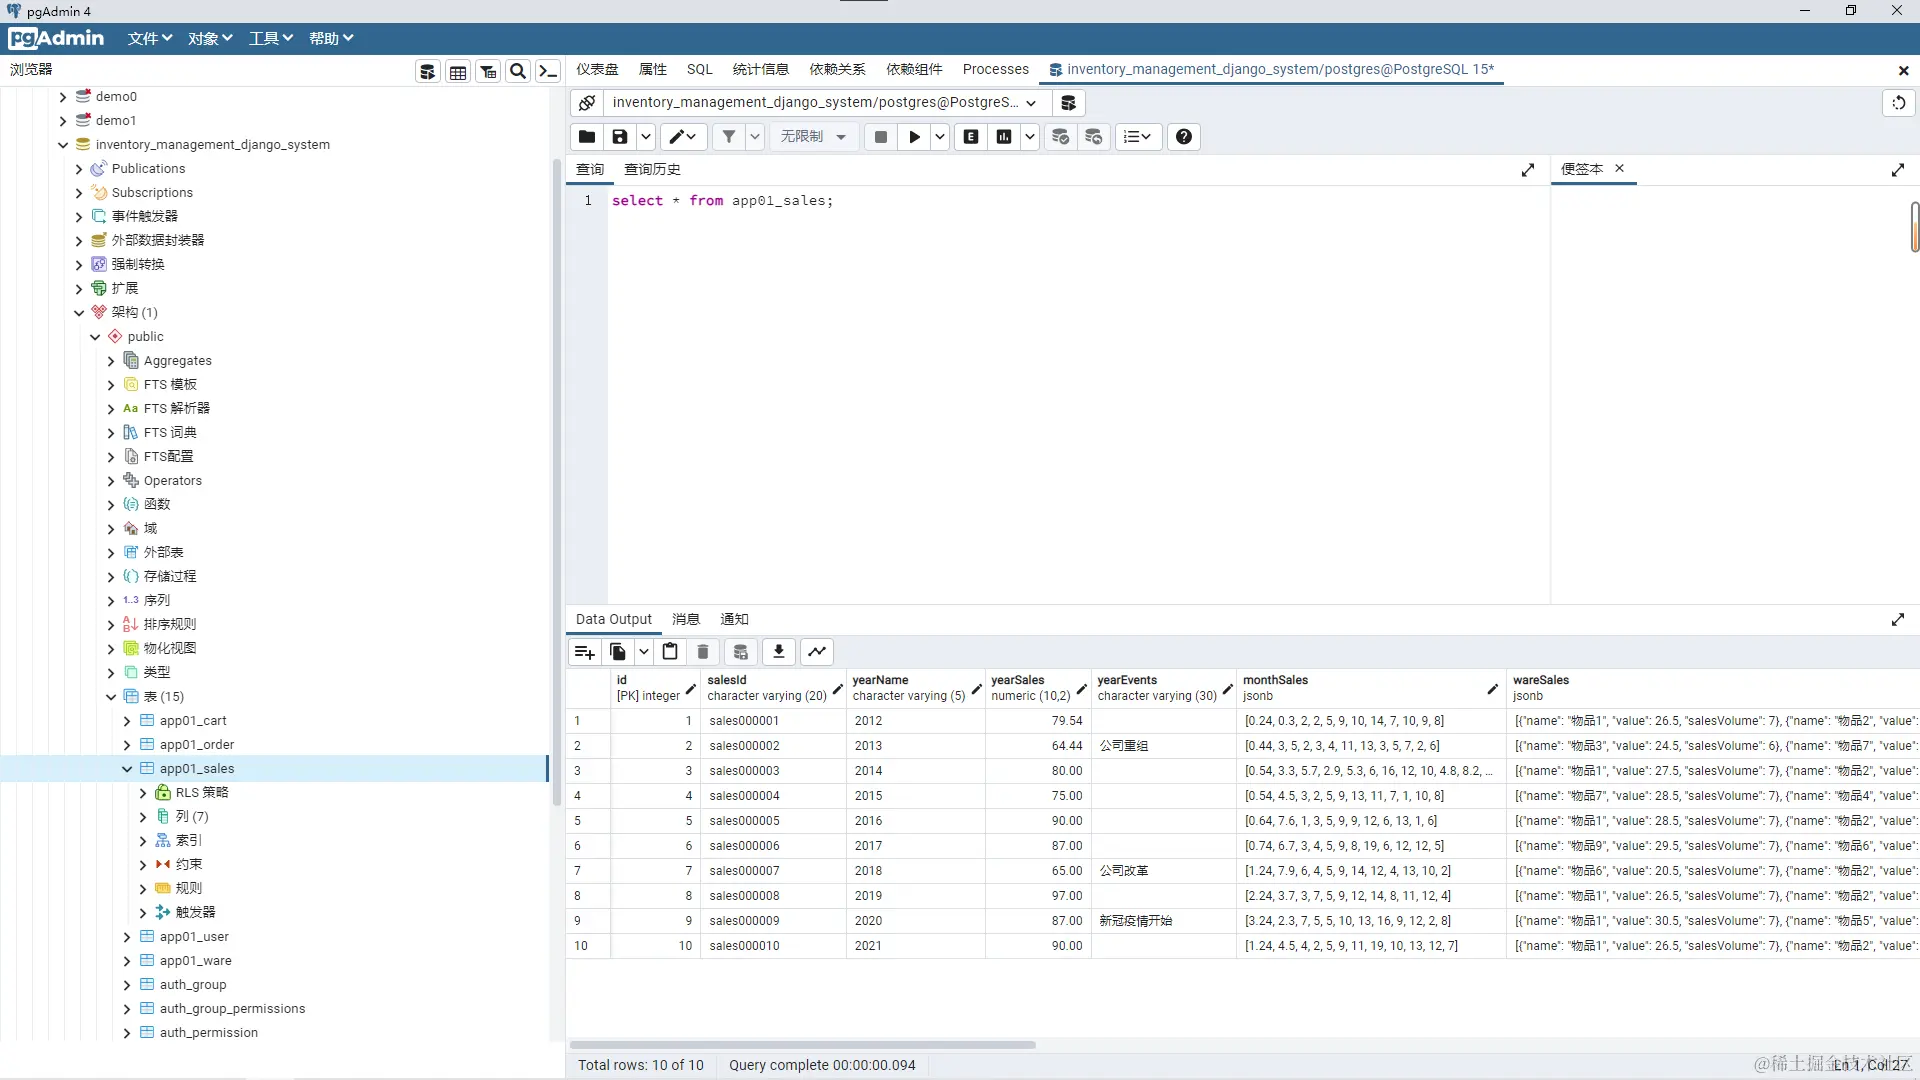Open execute options dropdown arrow
1920x1080 pixels.
940,137
